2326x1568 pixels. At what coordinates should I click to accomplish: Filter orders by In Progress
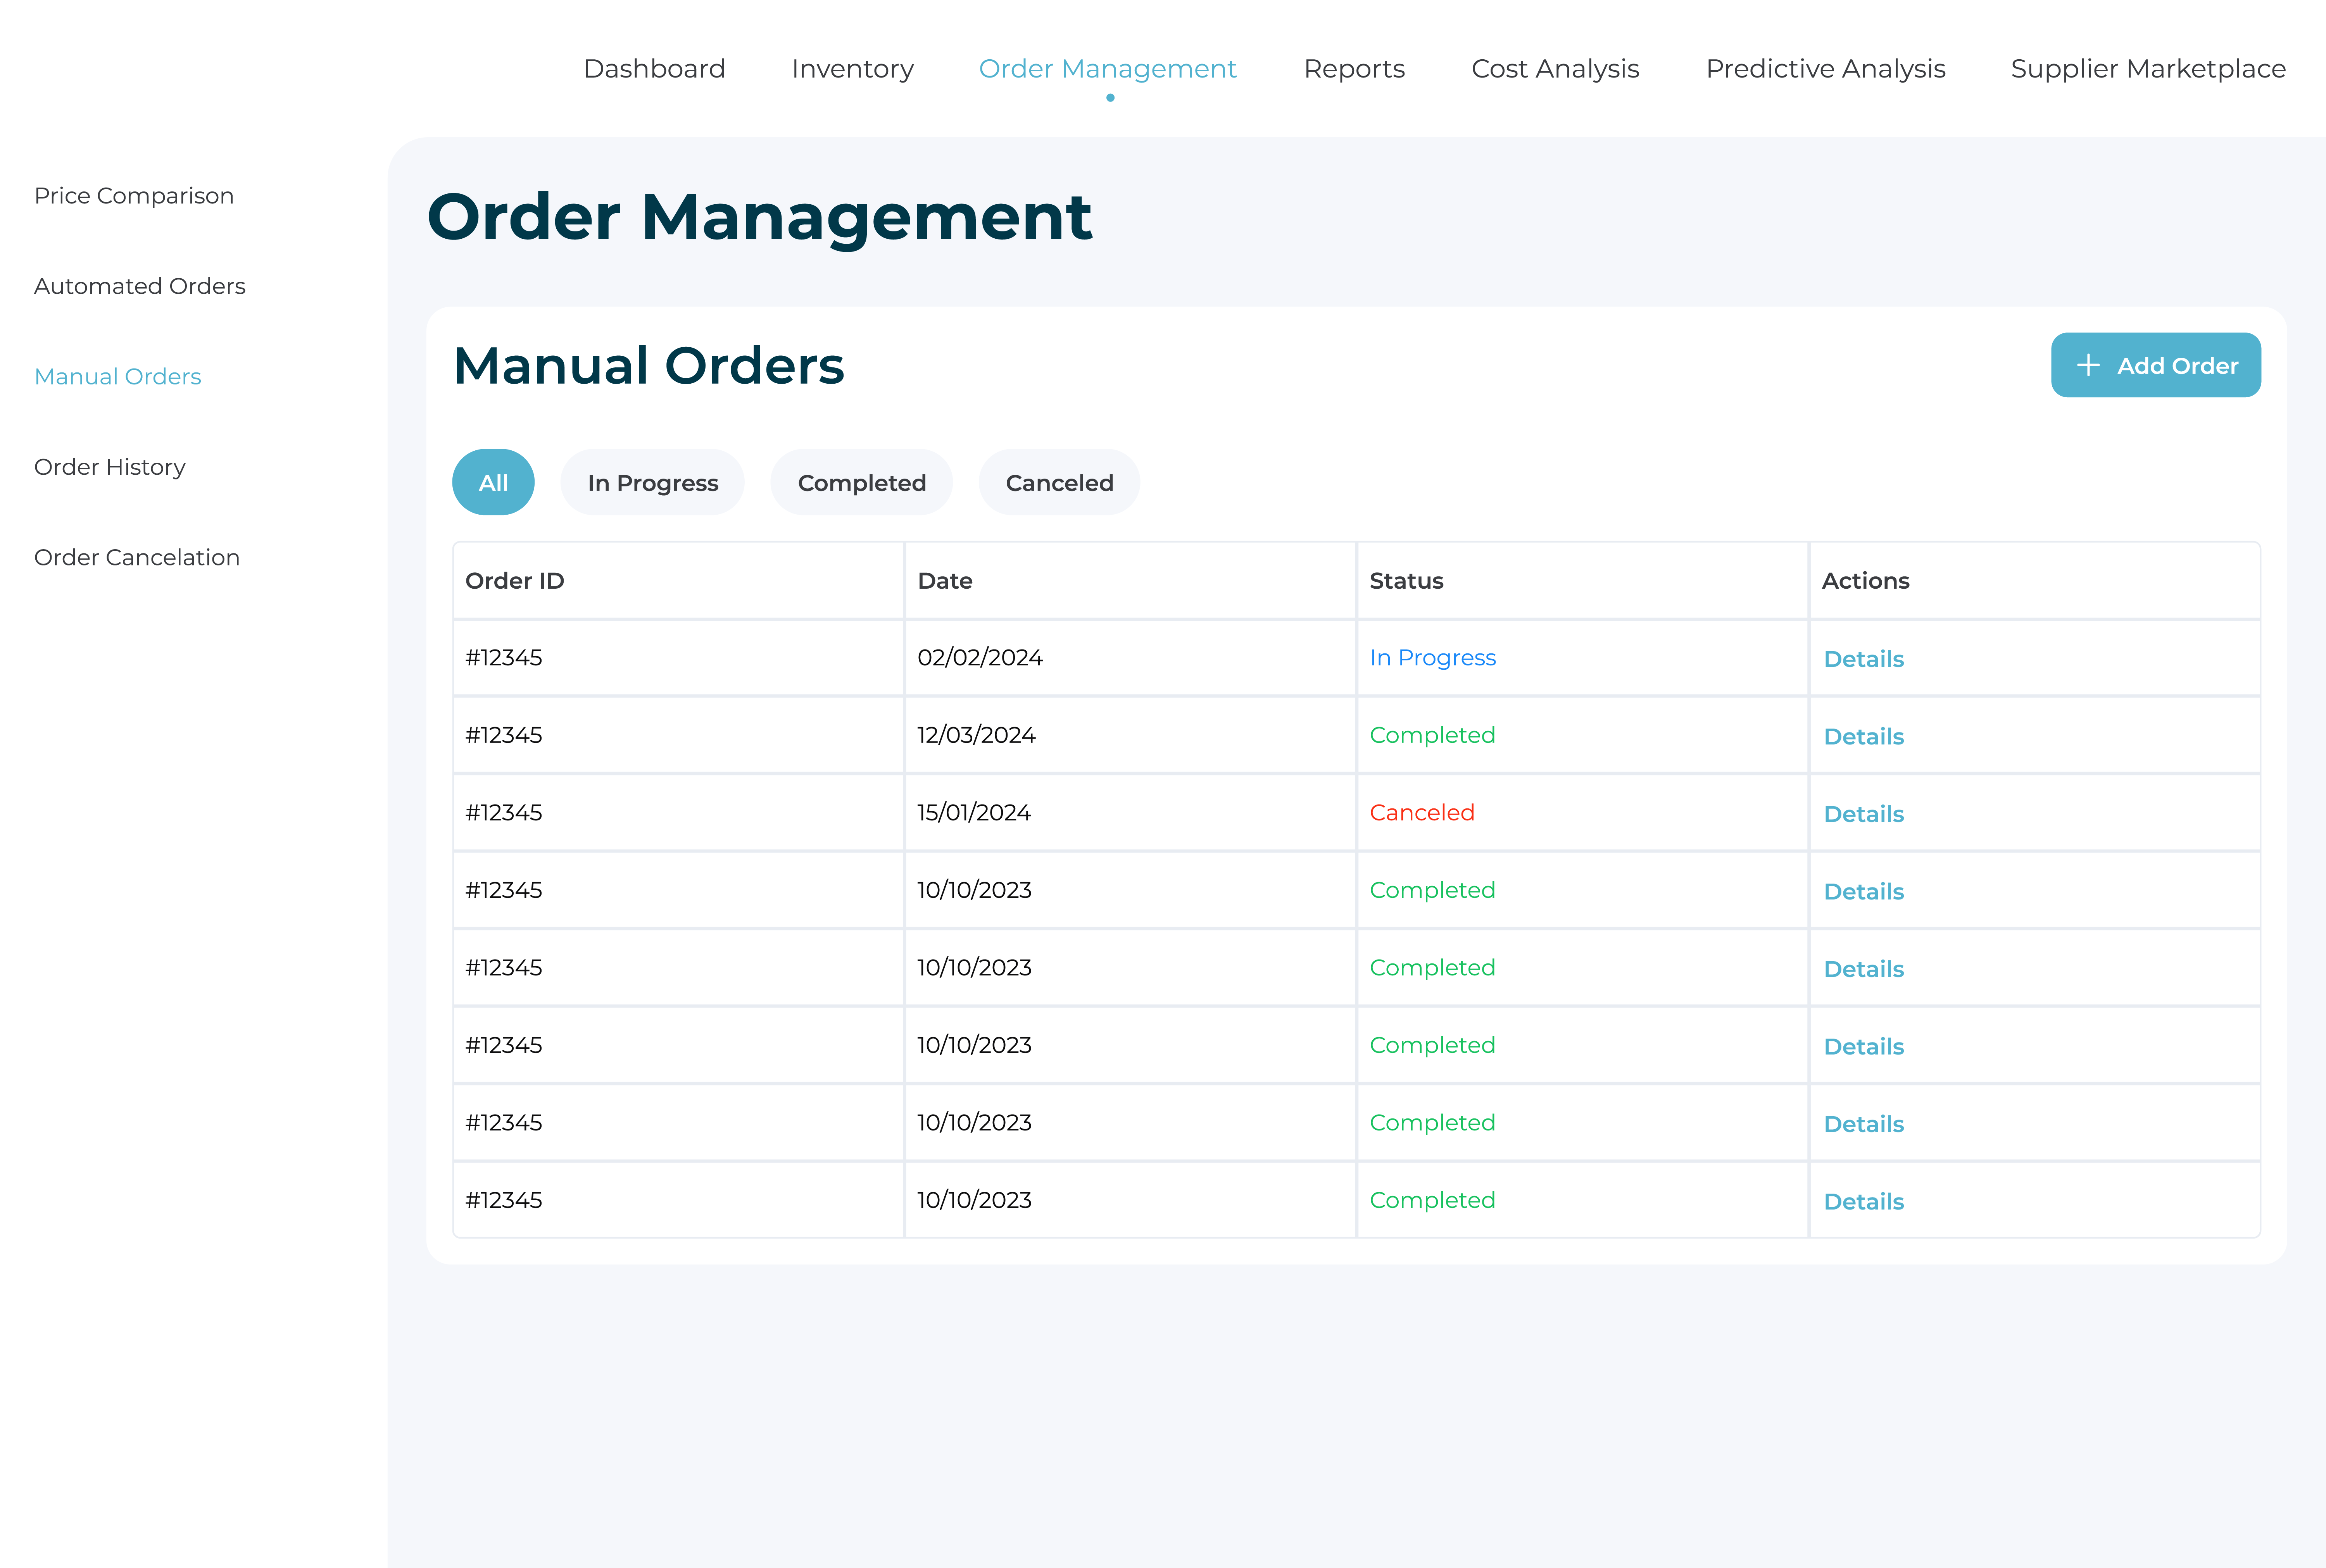[x=652, y=483]
